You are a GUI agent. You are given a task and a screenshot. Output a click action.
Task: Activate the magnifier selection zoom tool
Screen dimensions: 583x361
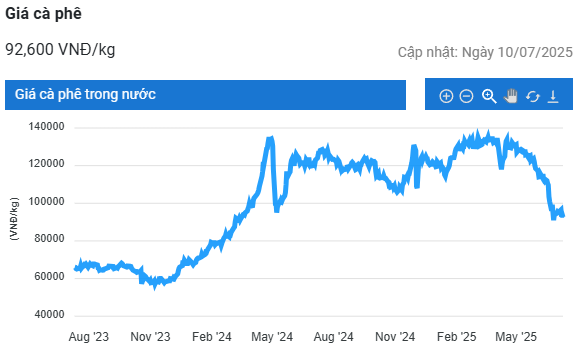[489, 96]
